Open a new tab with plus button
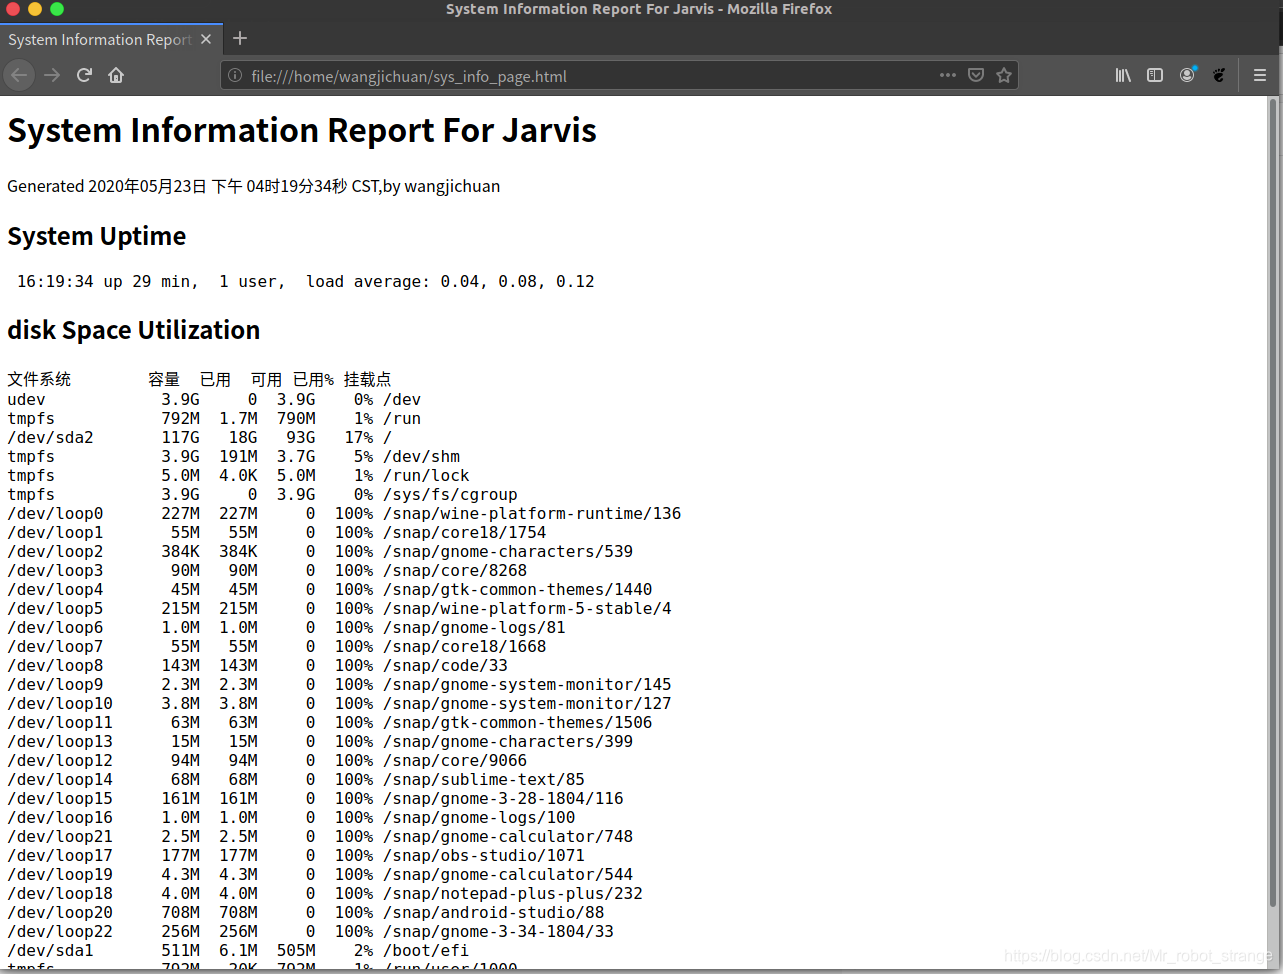 tap(240, 38)
